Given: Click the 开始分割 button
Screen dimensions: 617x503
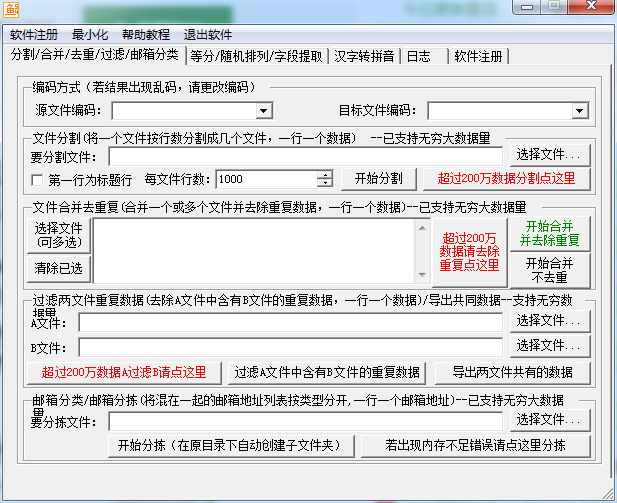Looking at the screenshot, I should (x=379, y=179).
